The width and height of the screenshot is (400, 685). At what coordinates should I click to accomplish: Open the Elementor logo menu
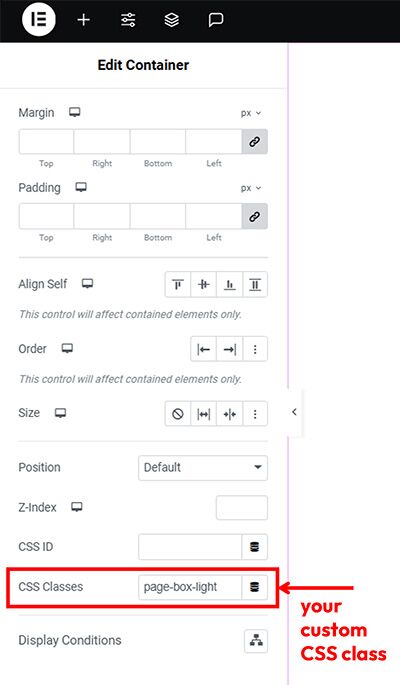[39, 20]
